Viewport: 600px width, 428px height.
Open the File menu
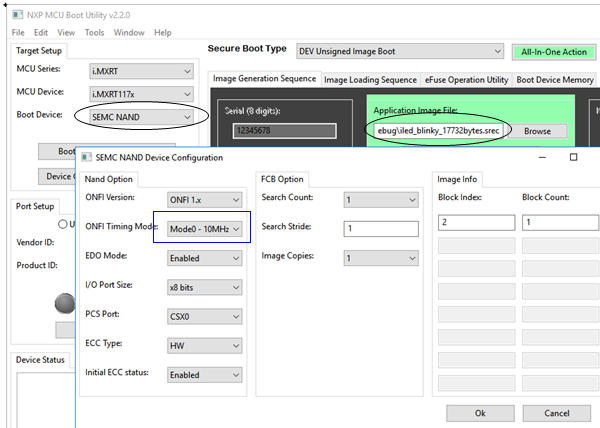(18, 33)
